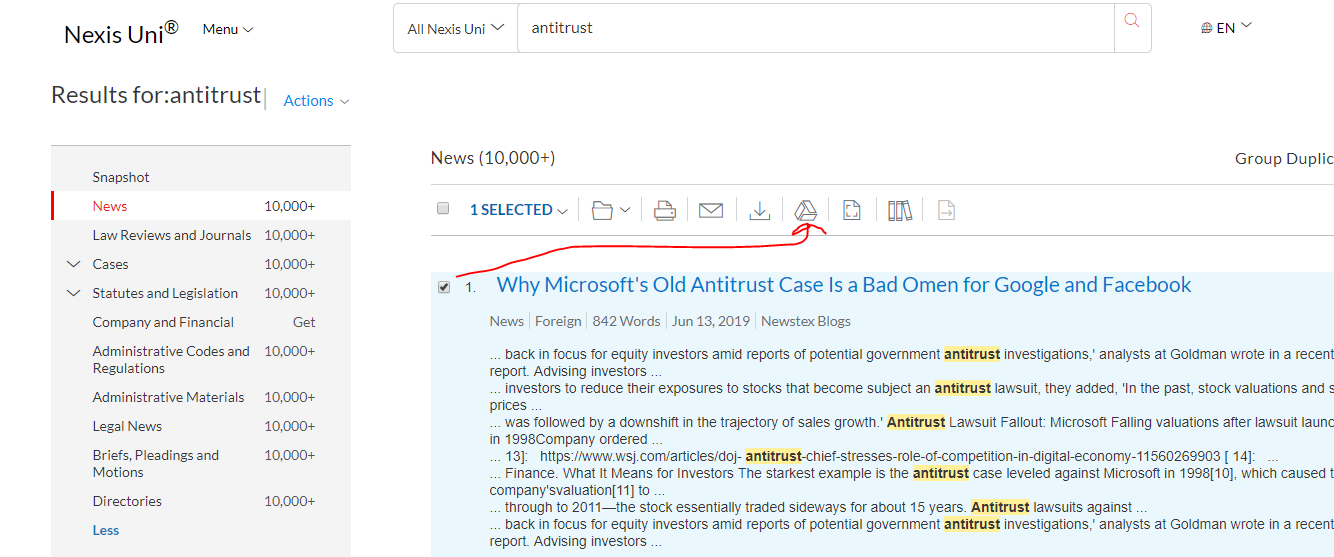Print the selected document

pyautogui.click(x=665, y=210)
